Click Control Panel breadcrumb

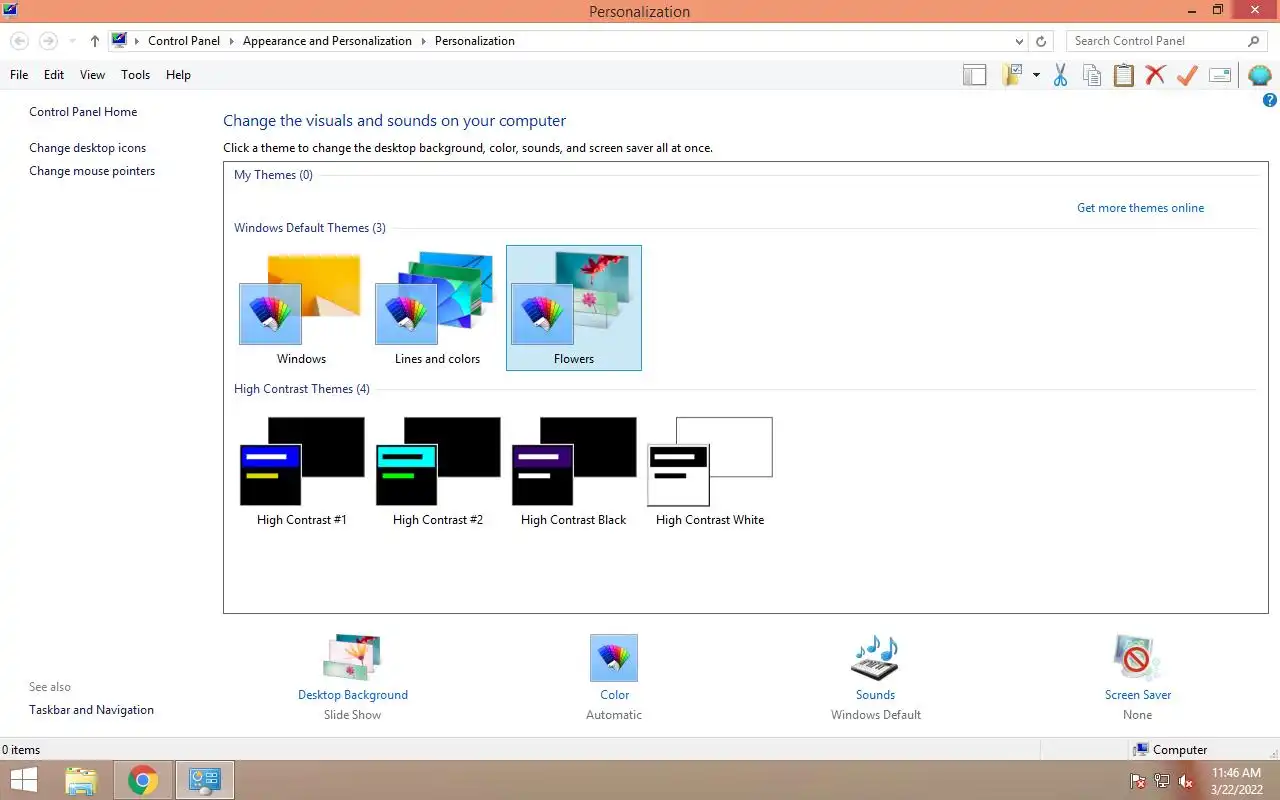[x=184, y=41]
